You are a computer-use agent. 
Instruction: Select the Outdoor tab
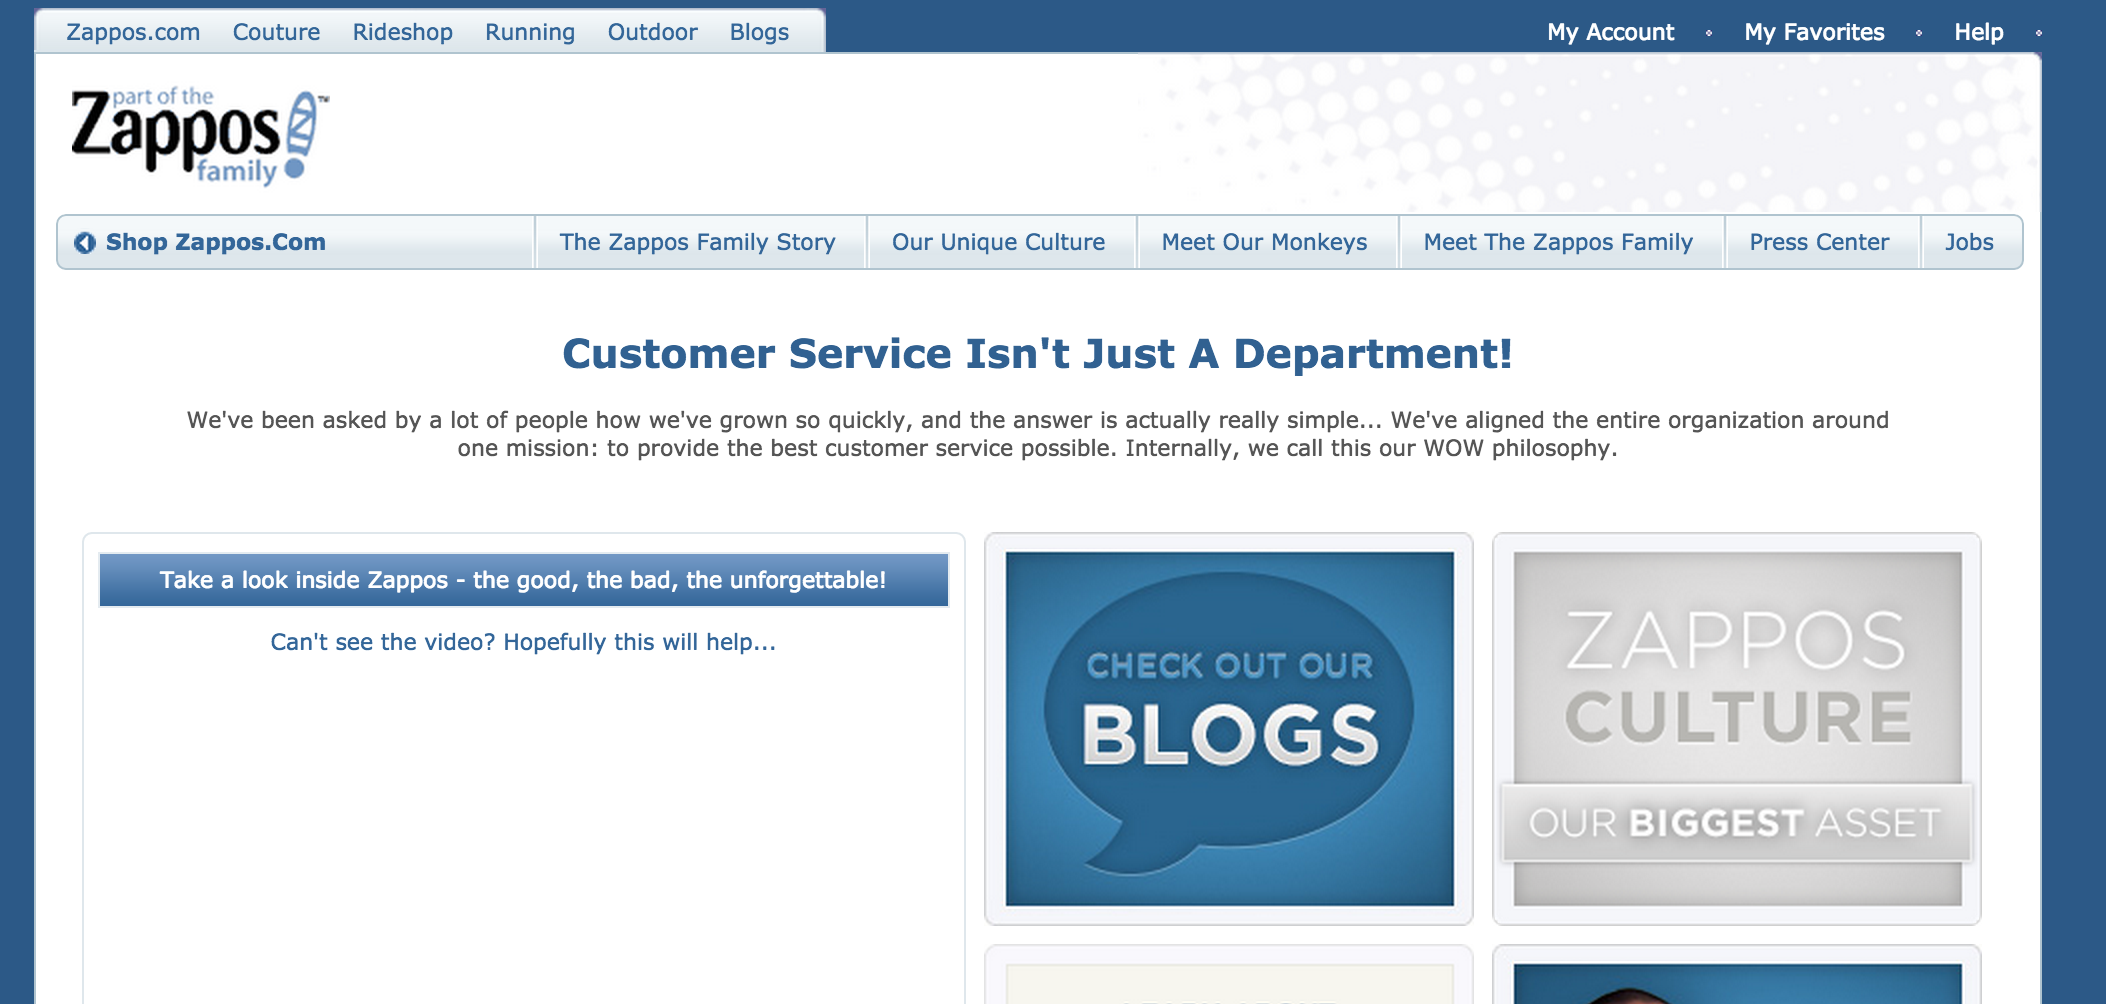pos(652,32)
